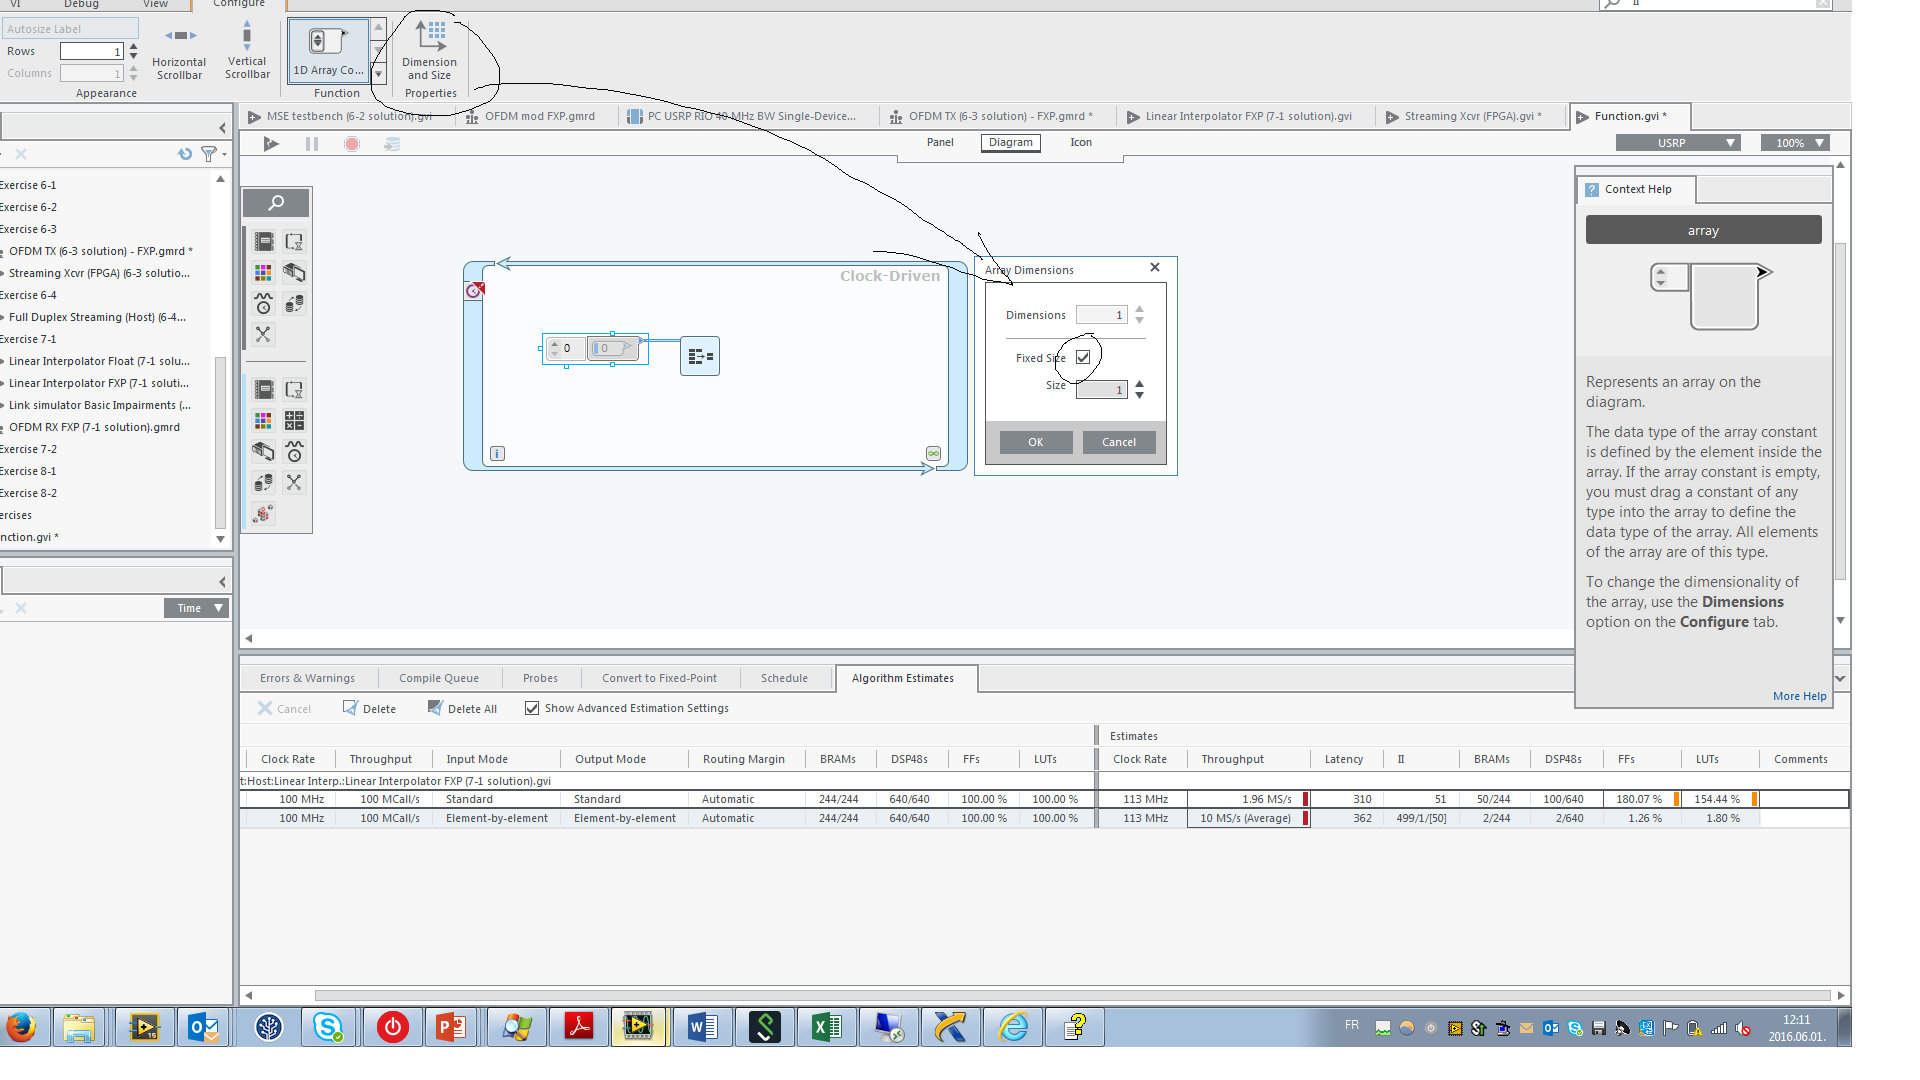Click the Run arrow in the diagram toolbar
This screenshot has width=1920, height=1080.
tap(271, 144)
